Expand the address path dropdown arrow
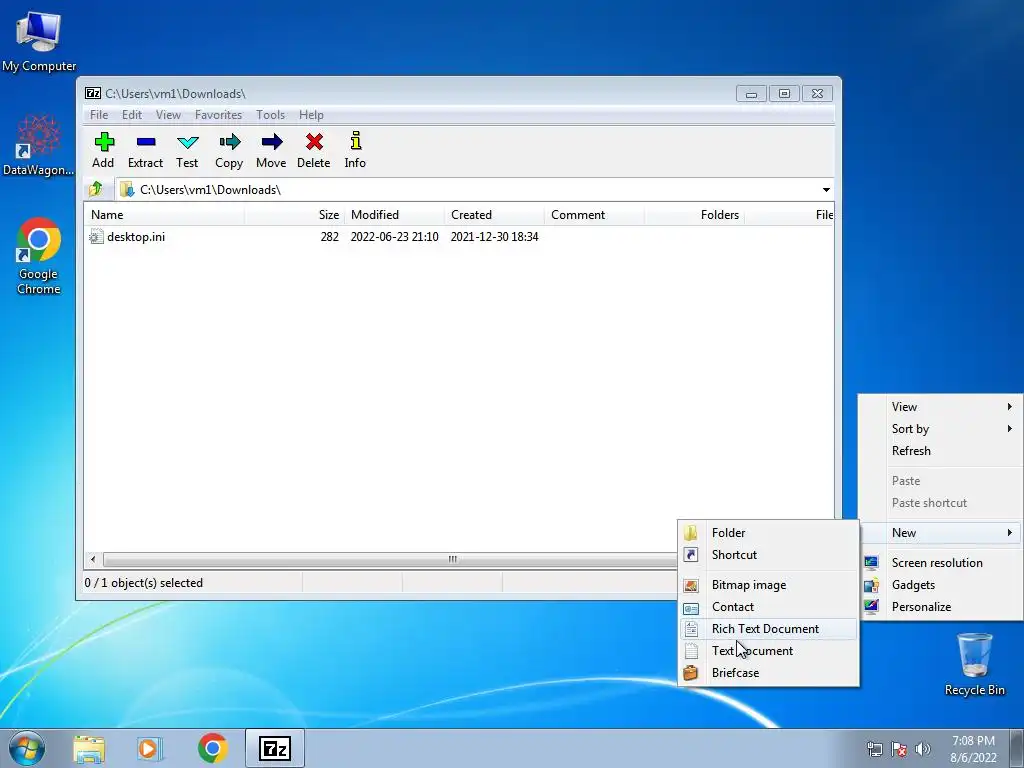Image resolution: width=1024 pixels, height=768 pixels. click(x=826, y=190)
